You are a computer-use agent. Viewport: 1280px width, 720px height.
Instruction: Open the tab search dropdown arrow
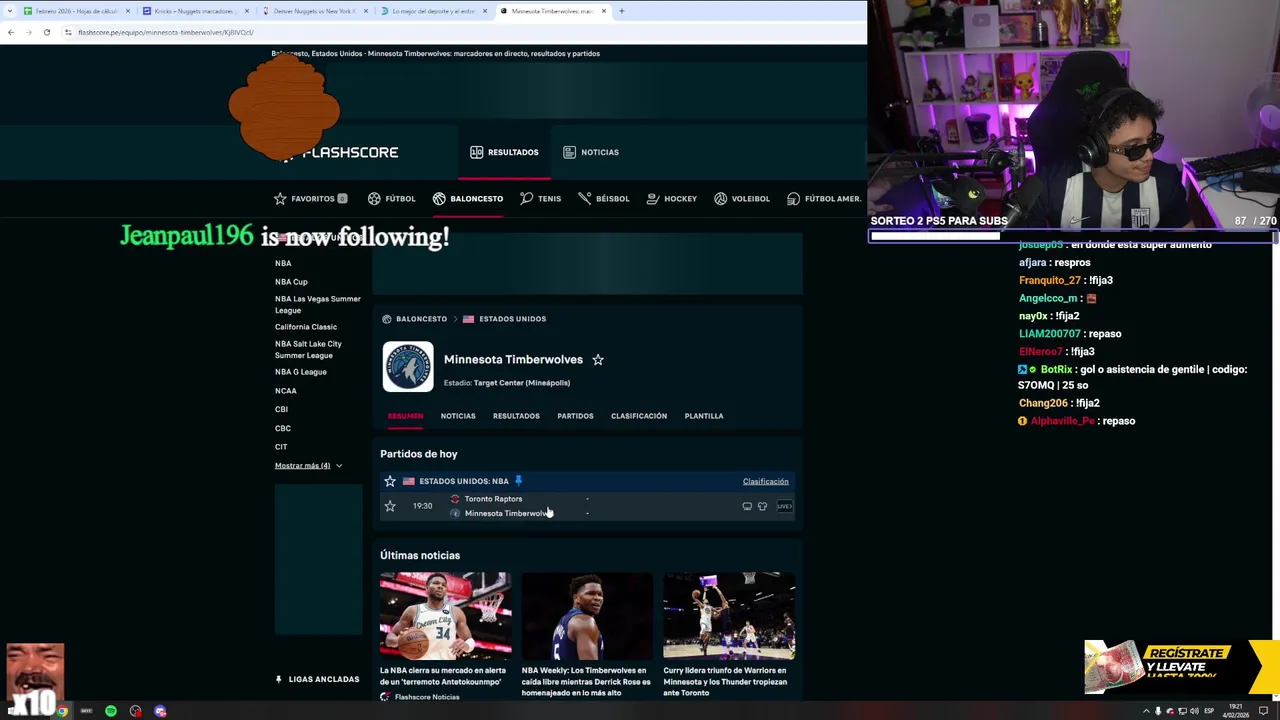[x=10, y=11]
